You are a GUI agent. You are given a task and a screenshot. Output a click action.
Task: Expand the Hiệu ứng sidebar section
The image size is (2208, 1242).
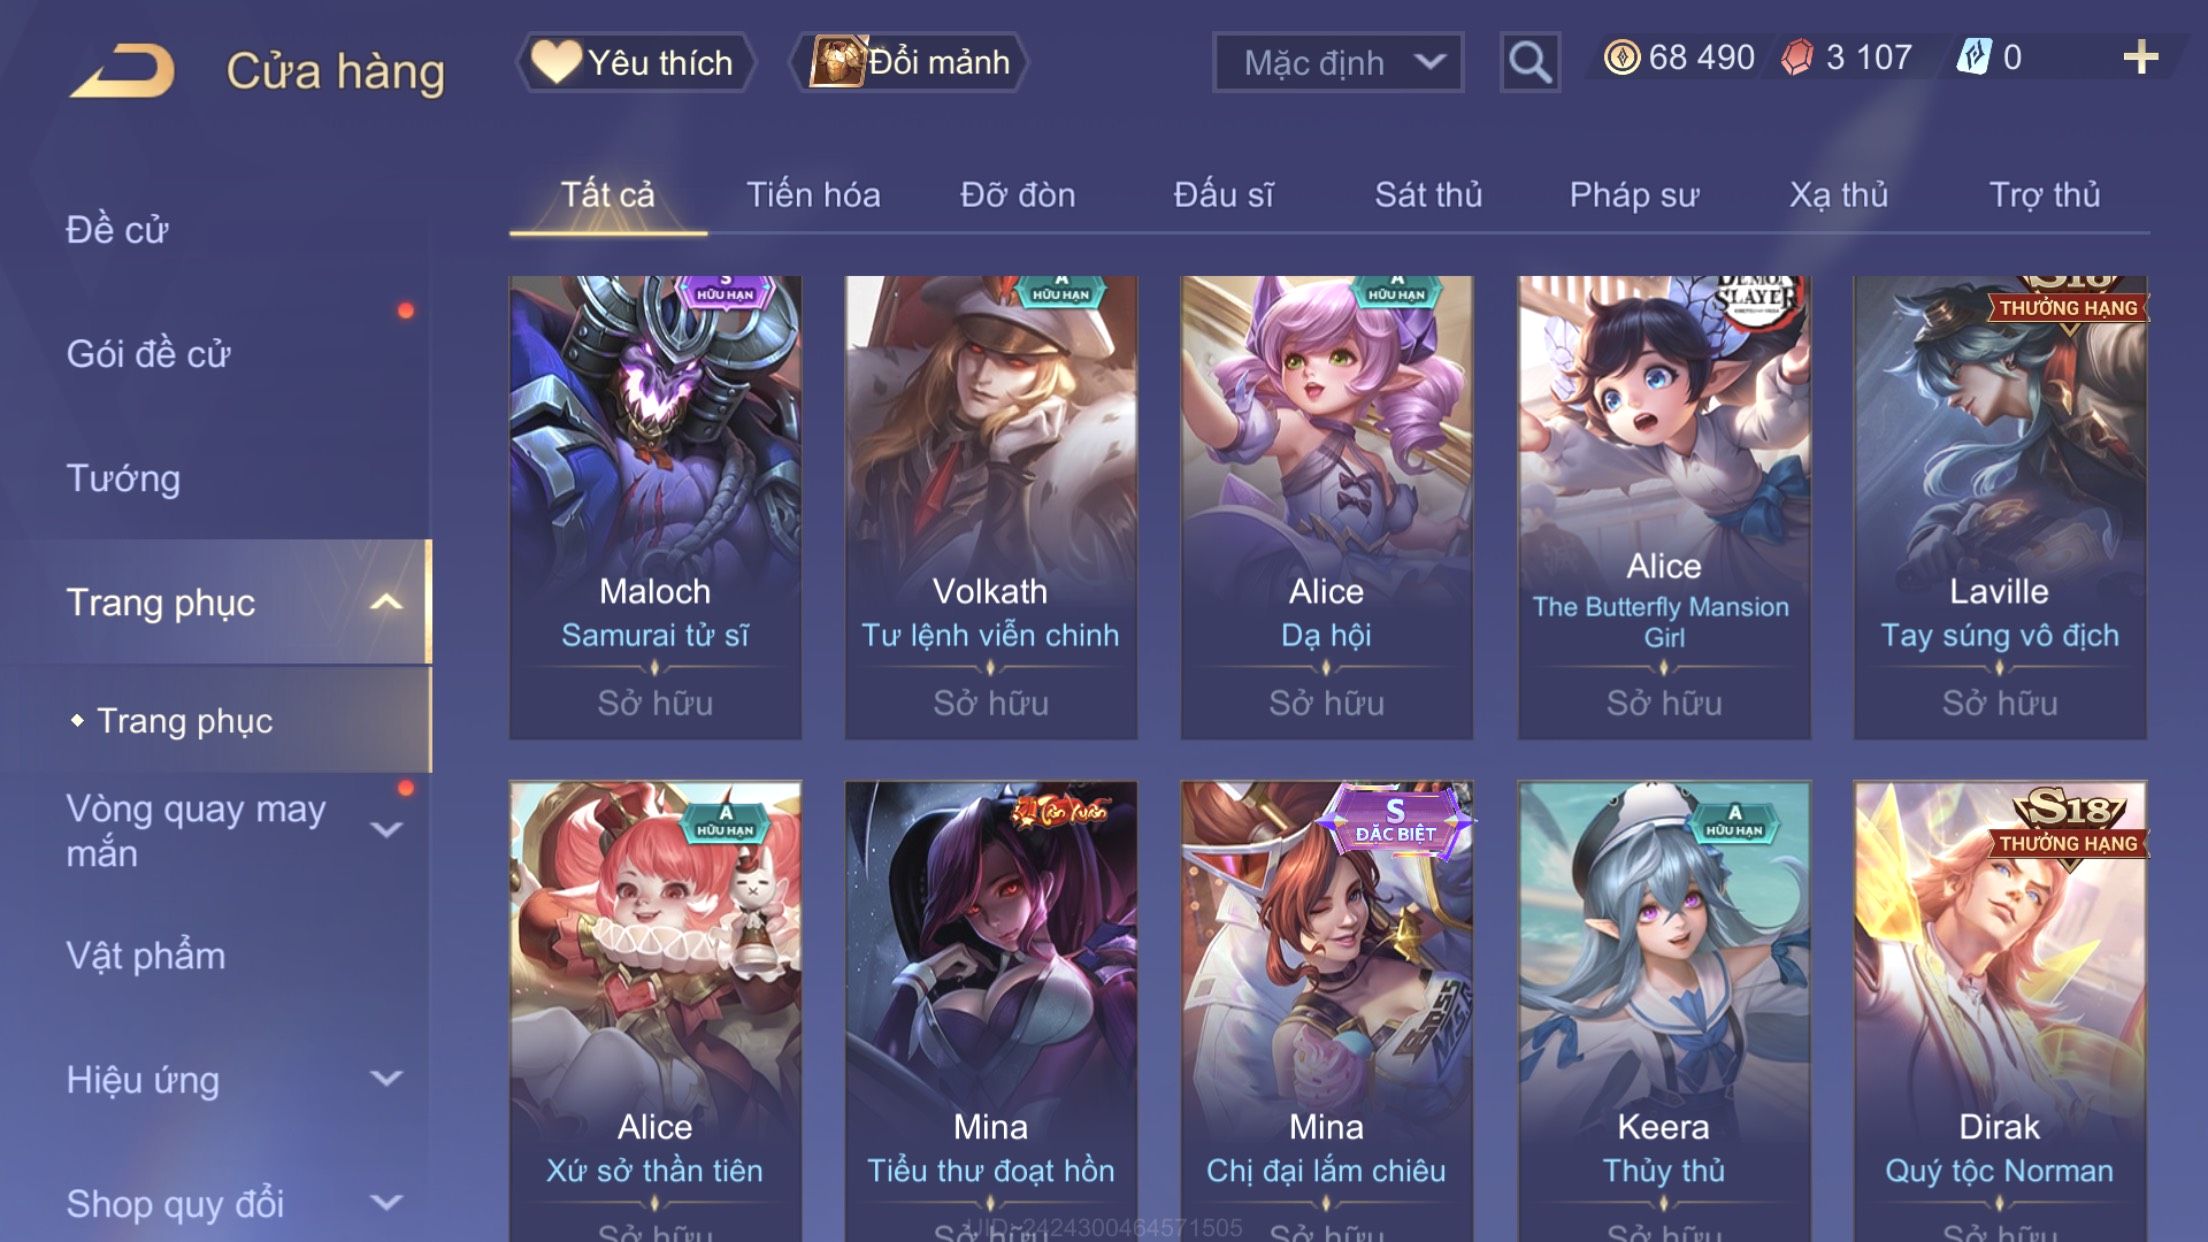pos(386,1079)
